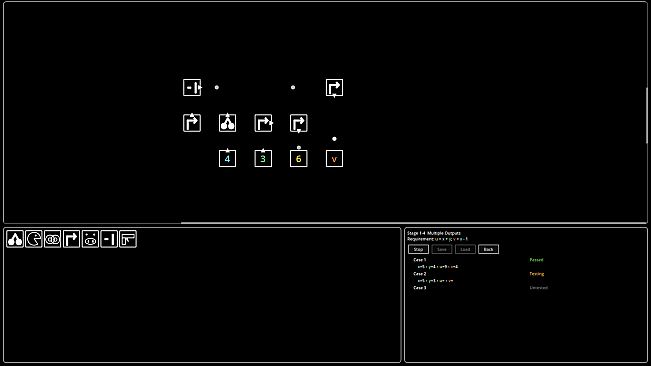Click the horizontal scrollbar below the canvas
The image size is (651, 366).
(x=414, y=223)
